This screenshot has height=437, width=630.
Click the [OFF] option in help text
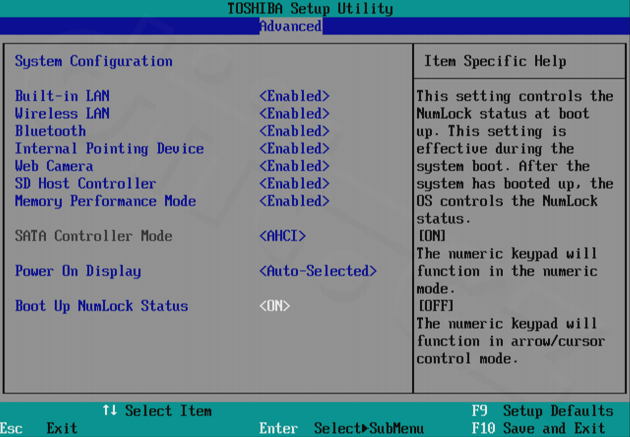click(436, 306)
